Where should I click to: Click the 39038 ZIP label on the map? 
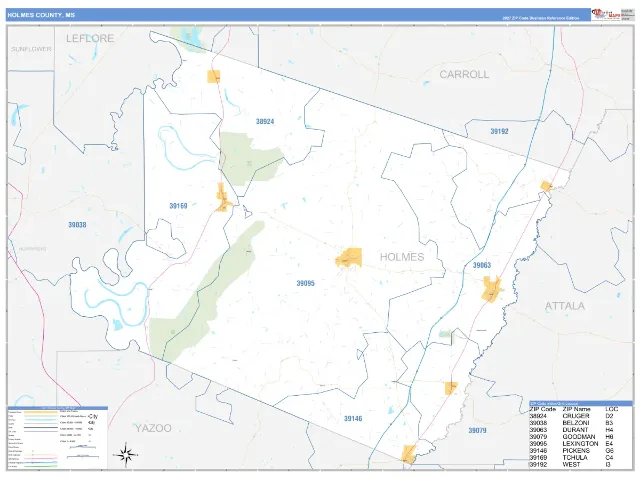pyautogui.click(x=77, y=224)
